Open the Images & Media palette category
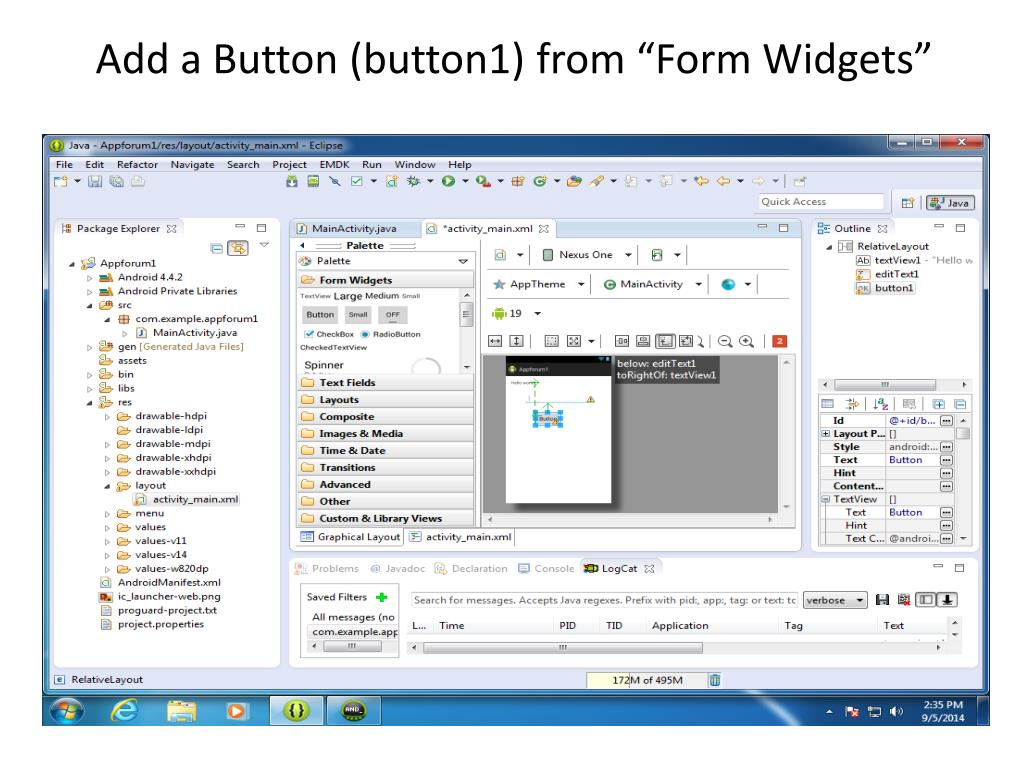The width and height of the screenshot is (1024, 768). pyautogui.click(x=385, y=434)
